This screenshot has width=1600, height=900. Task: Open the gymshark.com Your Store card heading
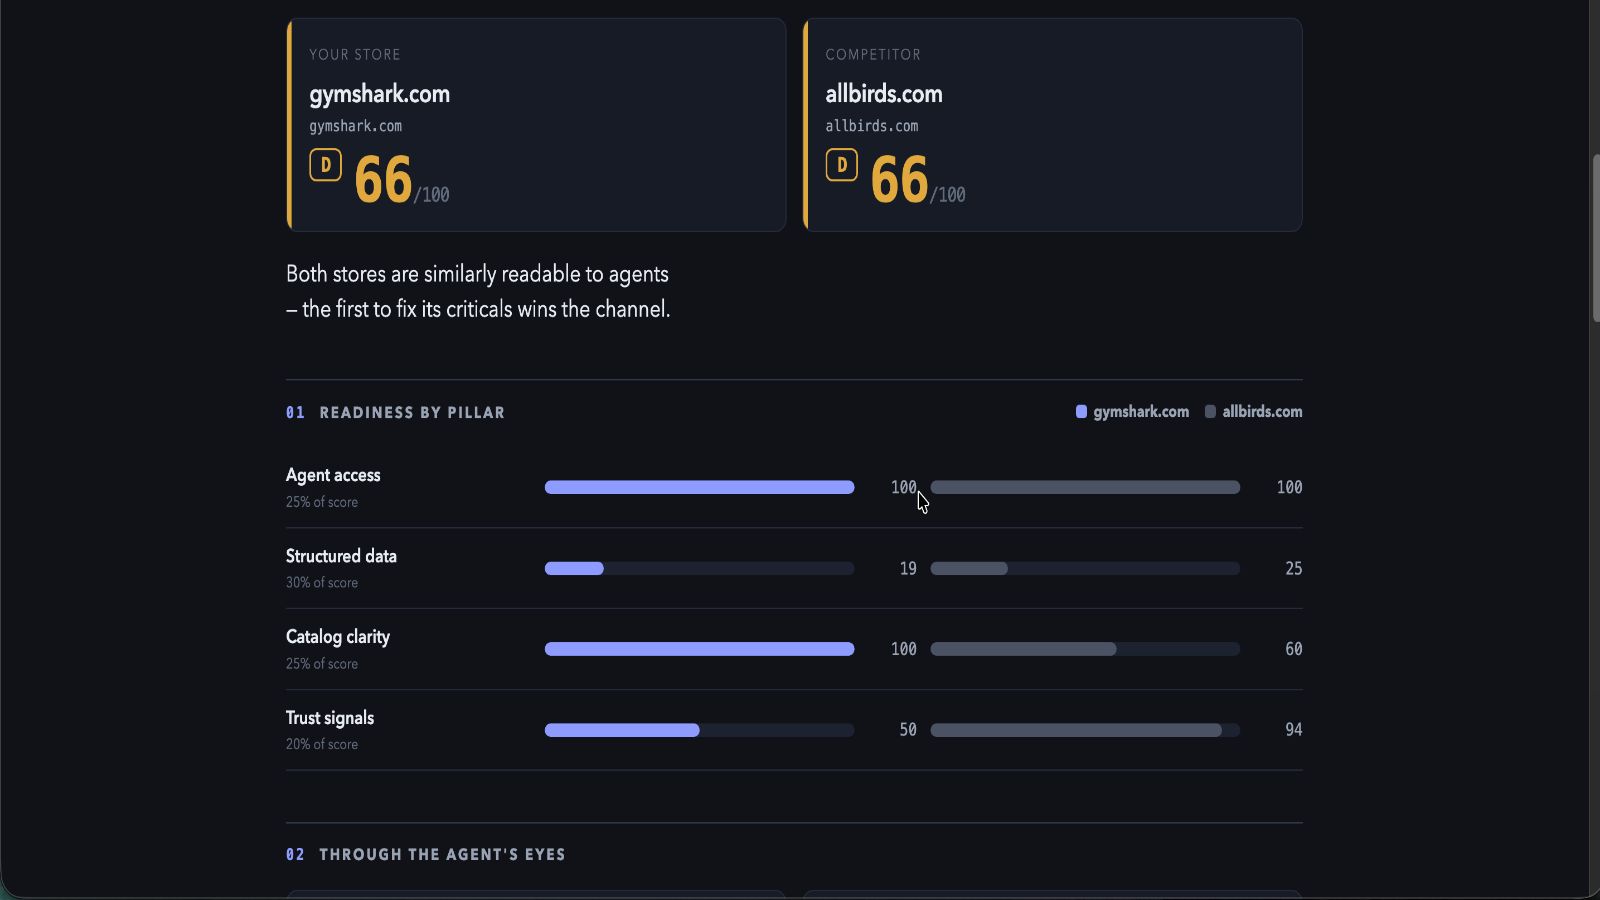[379, 94]
